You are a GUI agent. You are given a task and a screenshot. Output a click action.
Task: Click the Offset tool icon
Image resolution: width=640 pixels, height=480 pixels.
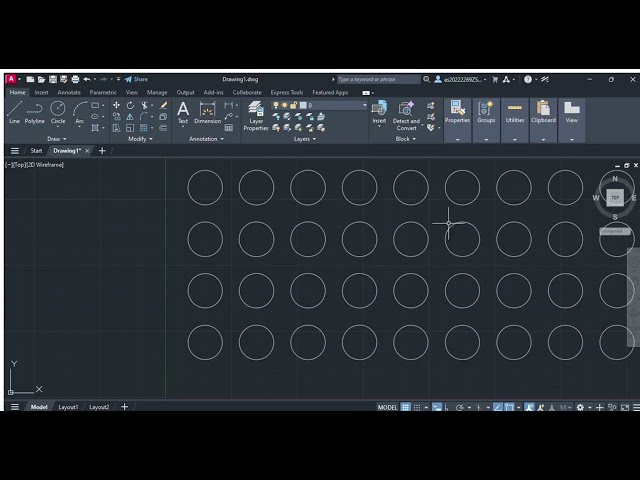(x=163, y=128)
